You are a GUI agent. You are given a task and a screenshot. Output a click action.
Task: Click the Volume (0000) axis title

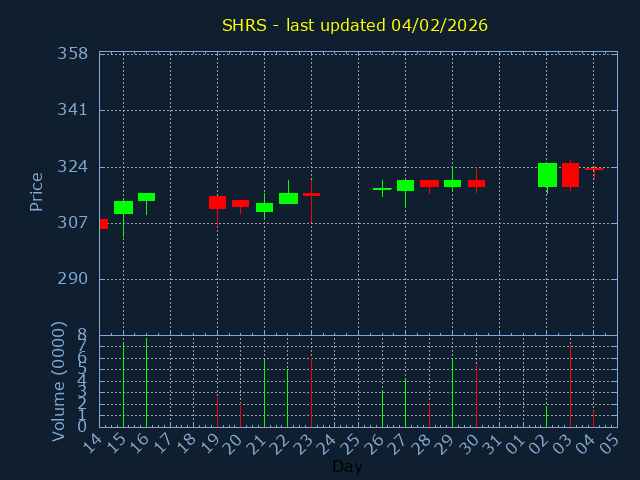coord(59,380)
